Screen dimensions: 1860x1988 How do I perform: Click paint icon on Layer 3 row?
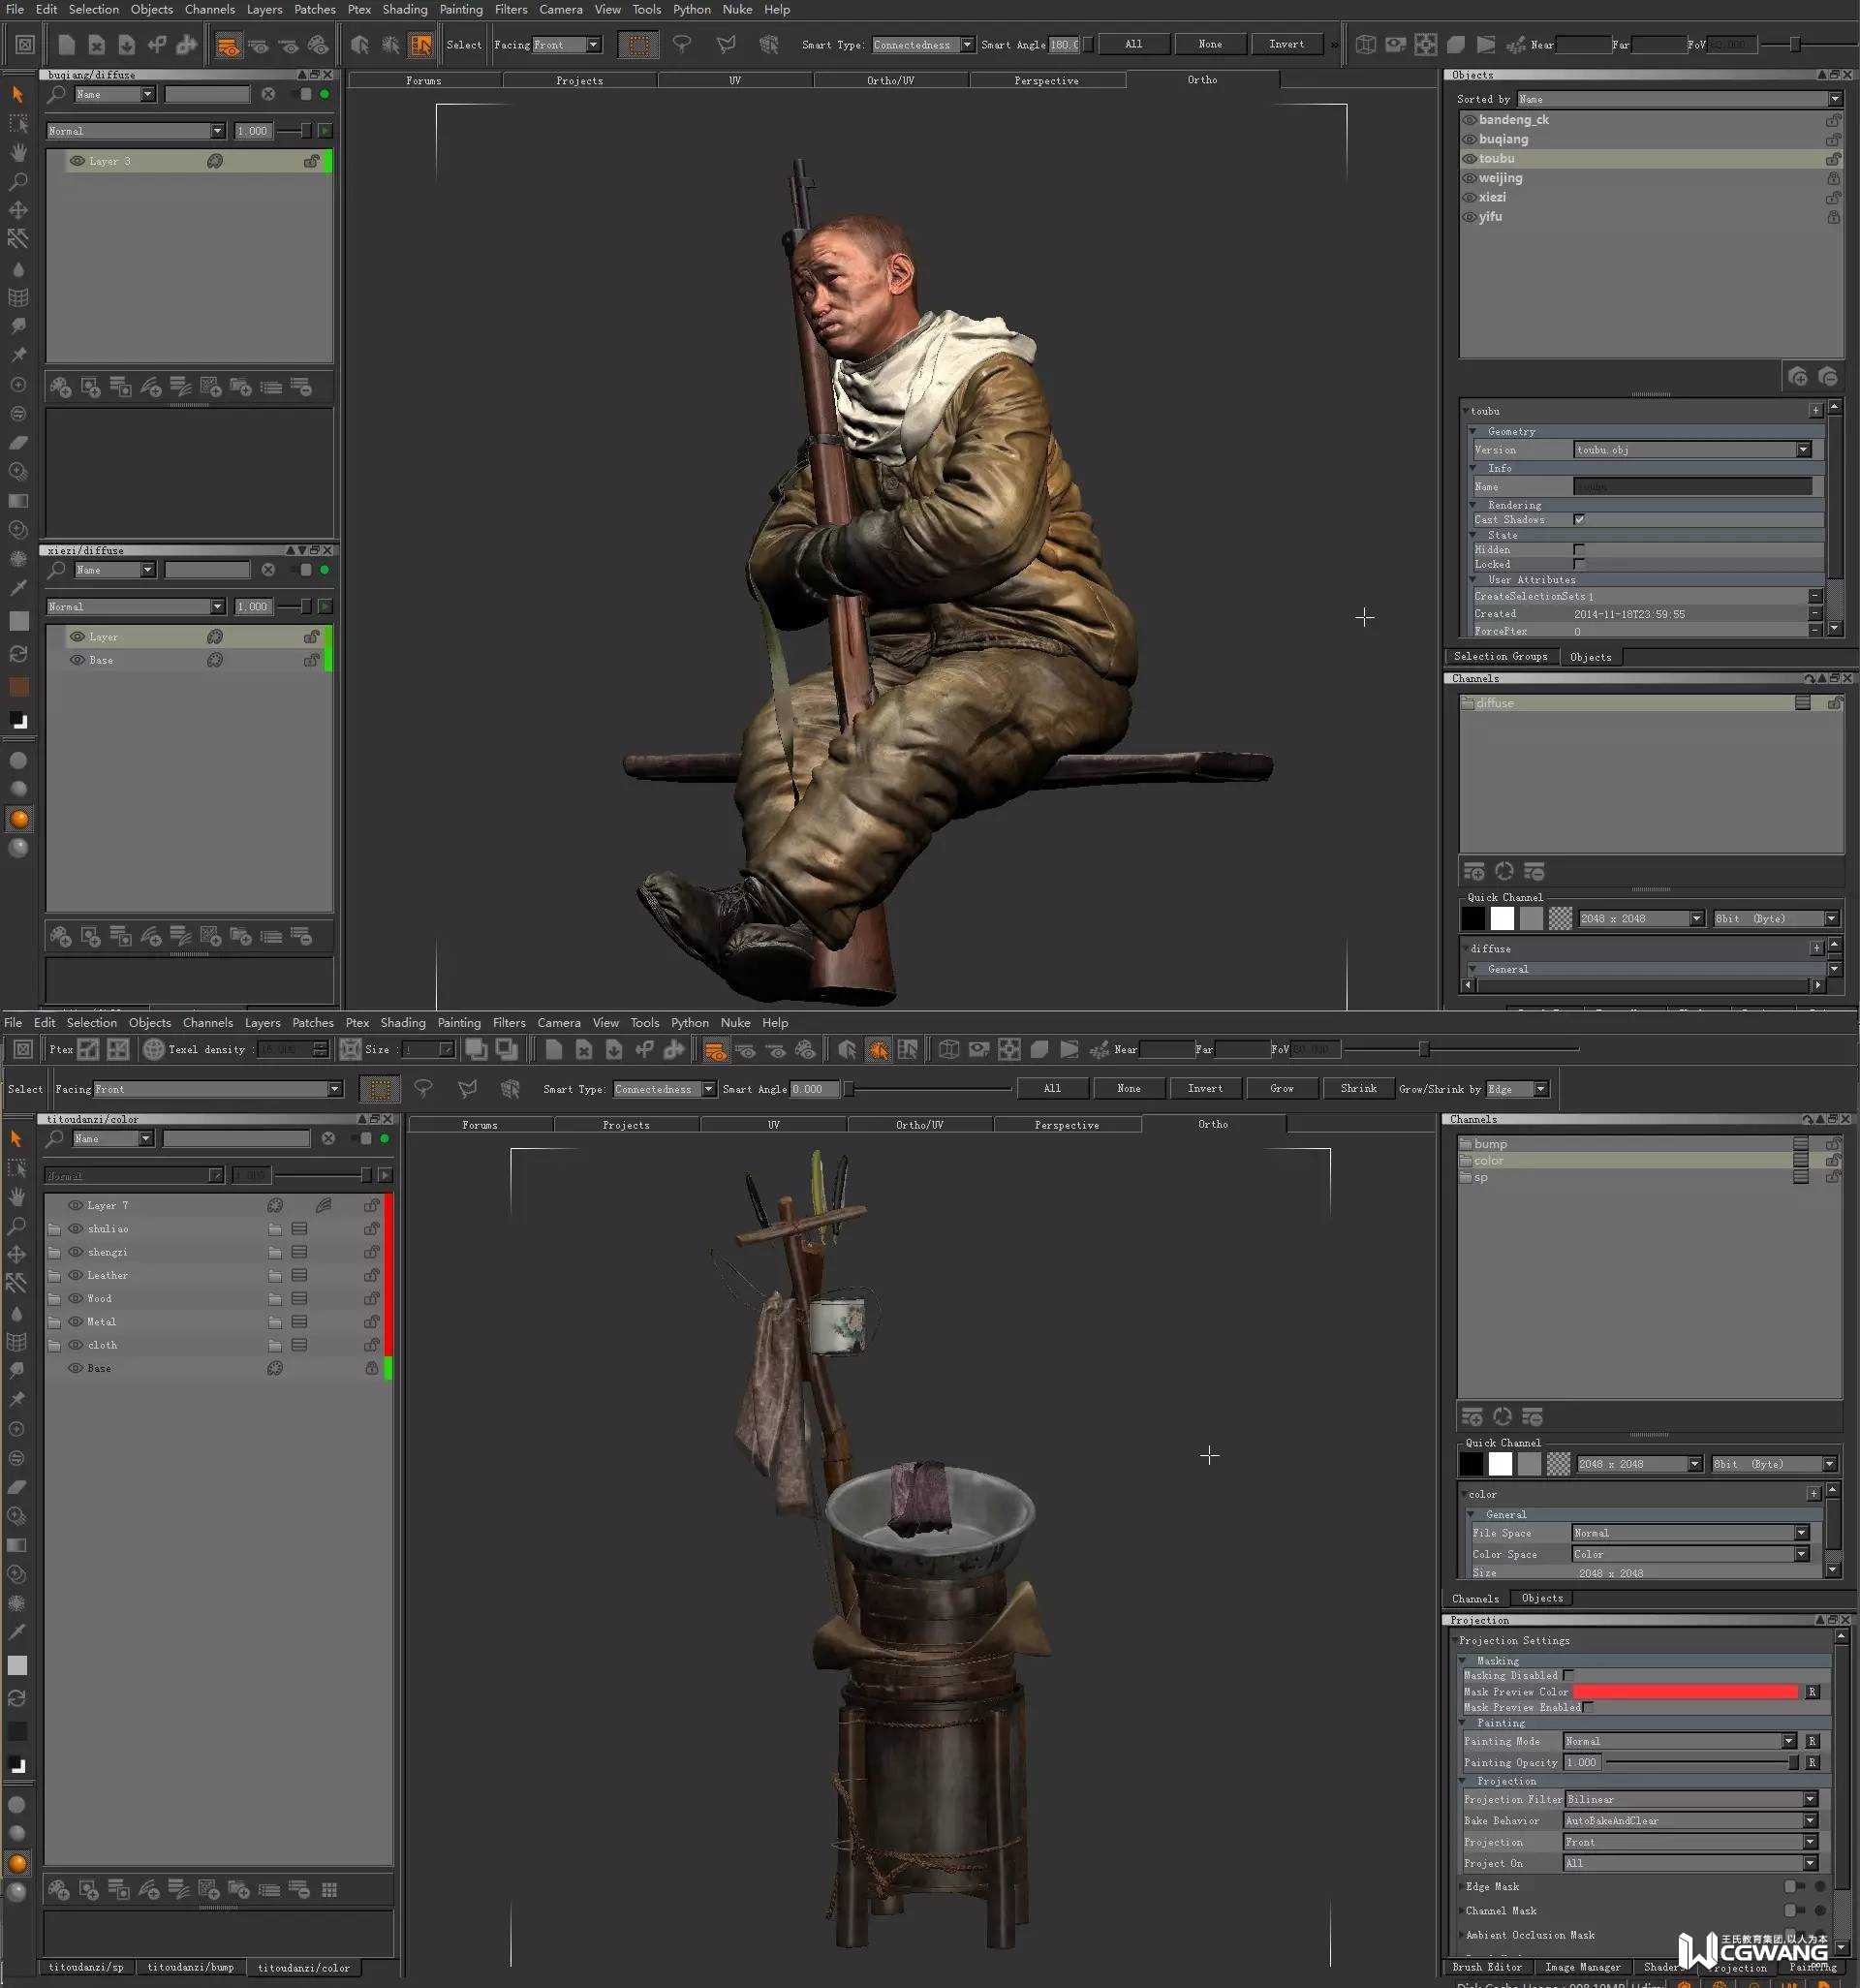coord(215,161)
